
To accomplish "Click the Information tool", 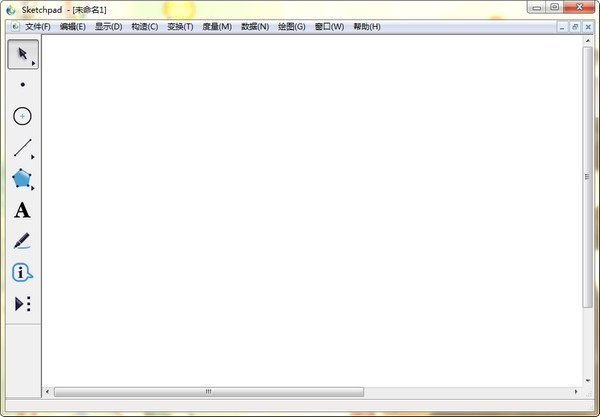I will pos(22,272).
